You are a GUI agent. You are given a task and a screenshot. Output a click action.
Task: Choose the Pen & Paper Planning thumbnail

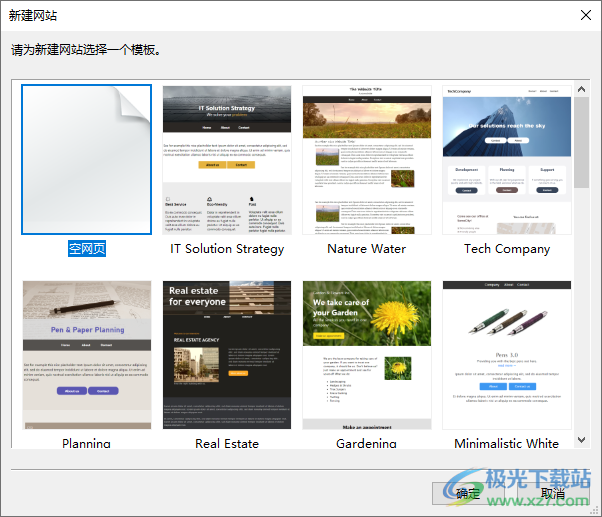(87, 355)
